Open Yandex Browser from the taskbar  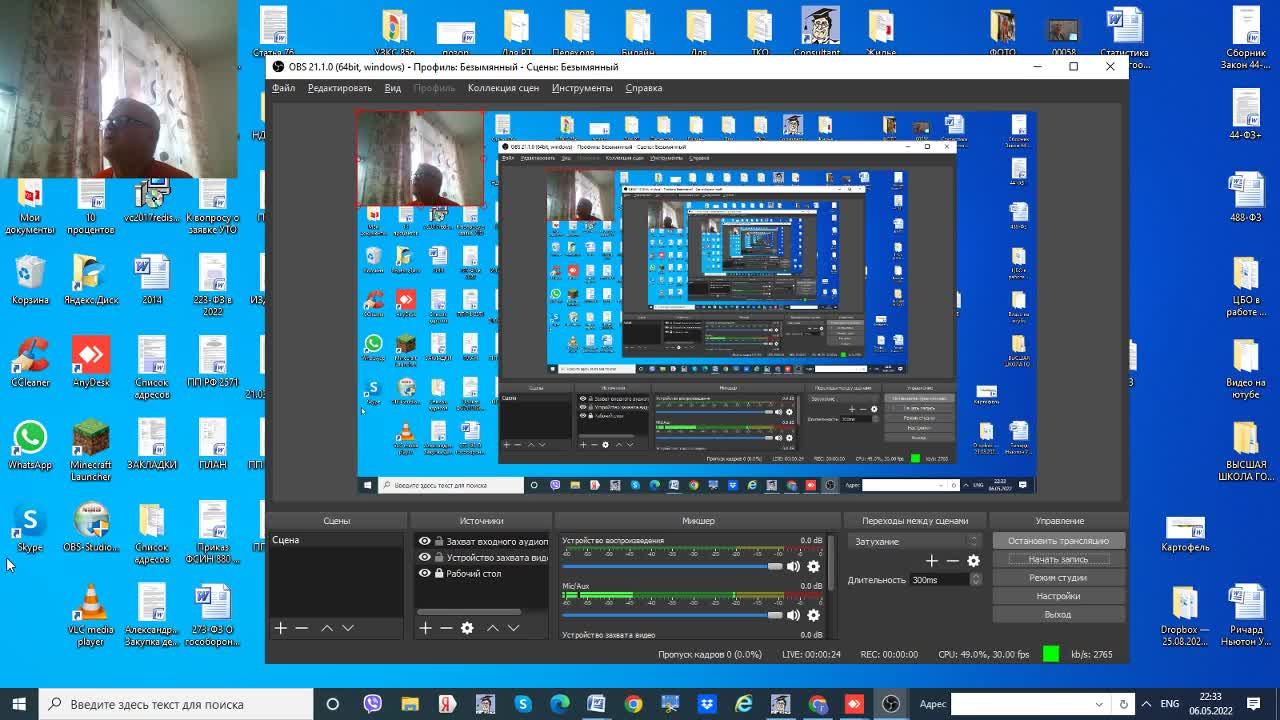pyautogui.click(x=447, y=704)
